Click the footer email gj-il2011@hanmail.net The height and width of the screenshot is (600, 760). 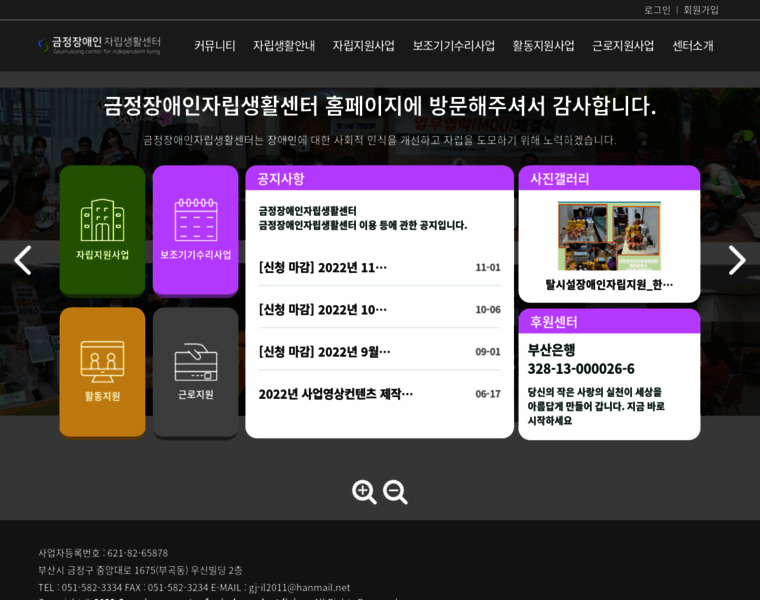click(299, 588)
